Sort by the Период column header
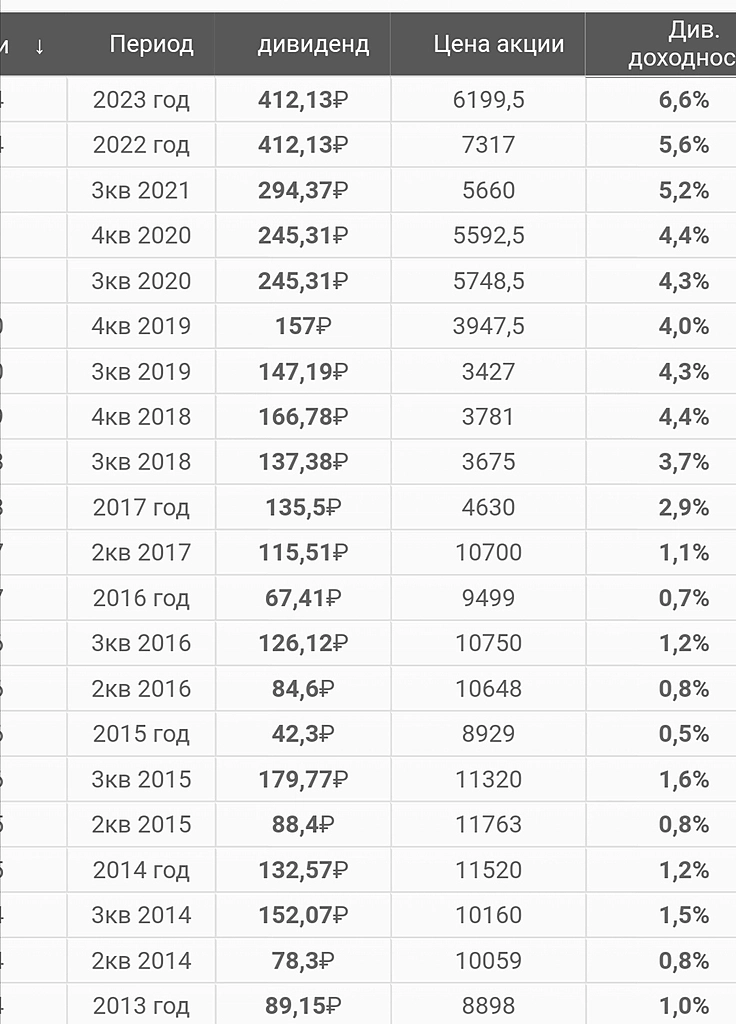The image size is (736, 1024). pyautogui.click(x=151, y=44)
